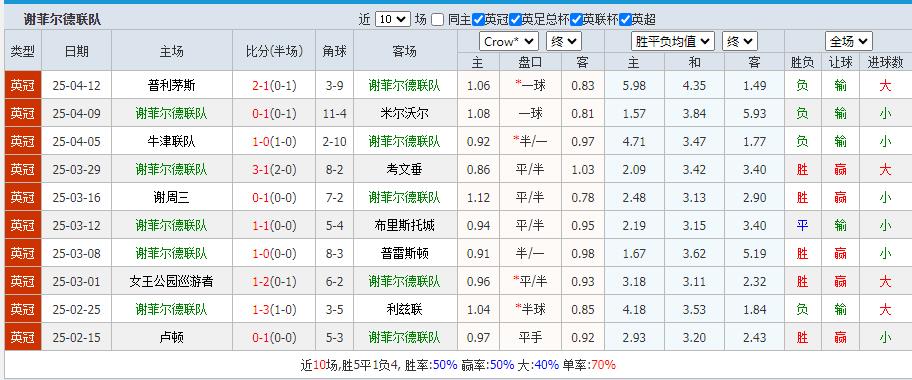Uncheck the 英超 checkbox
This screenshot has height=380, width=912.
(625, 20)
